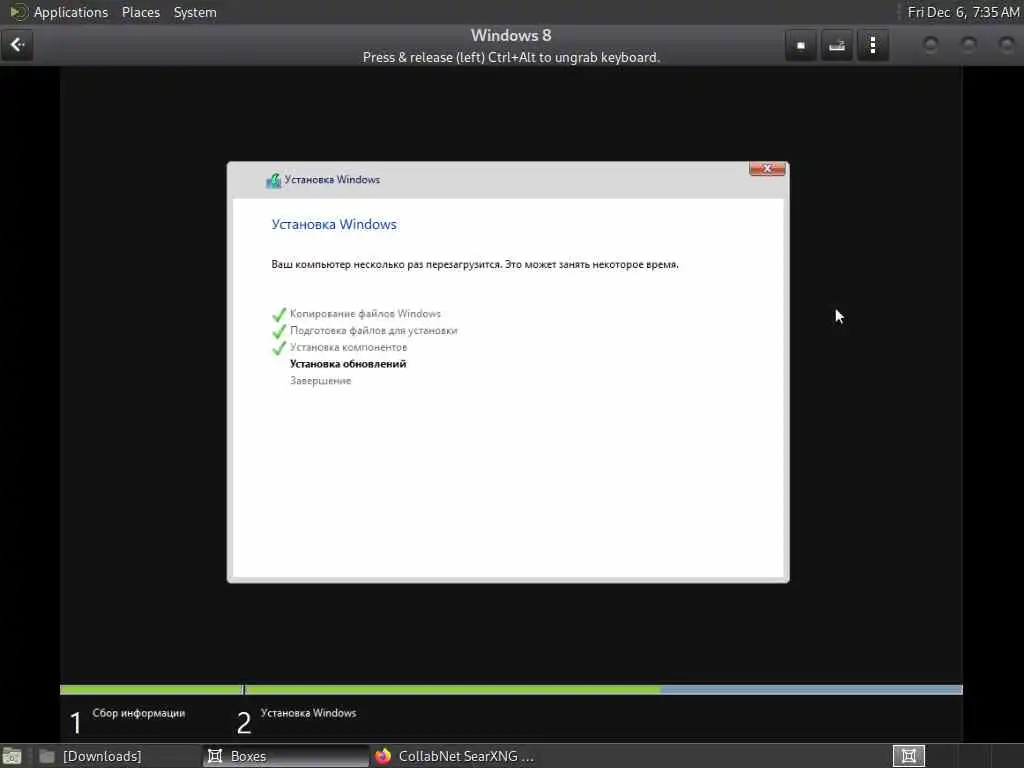Click the installation progress bar
Viewport: 1024px width, 768px height.
pyautogui.click(x=511, y=690)
